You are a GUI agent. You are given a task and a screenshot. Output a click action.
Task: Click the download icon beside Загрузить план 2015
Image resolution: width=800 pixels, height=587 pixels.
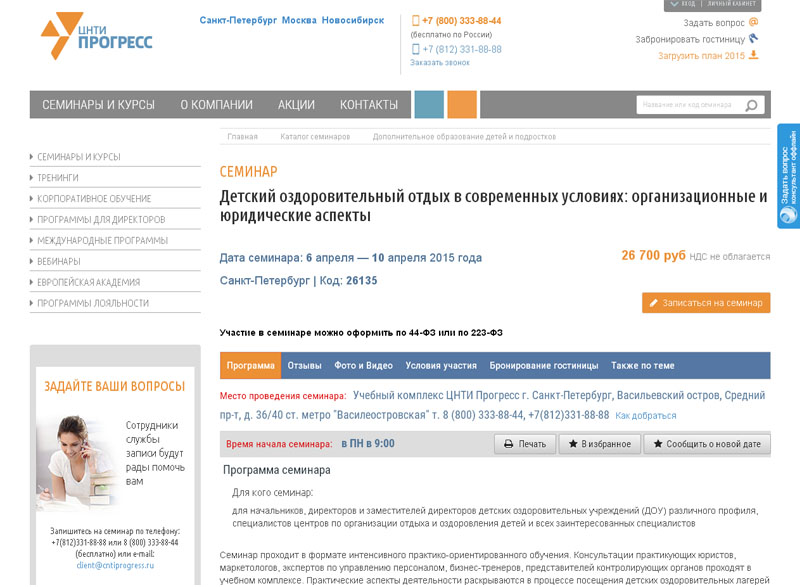754,55
